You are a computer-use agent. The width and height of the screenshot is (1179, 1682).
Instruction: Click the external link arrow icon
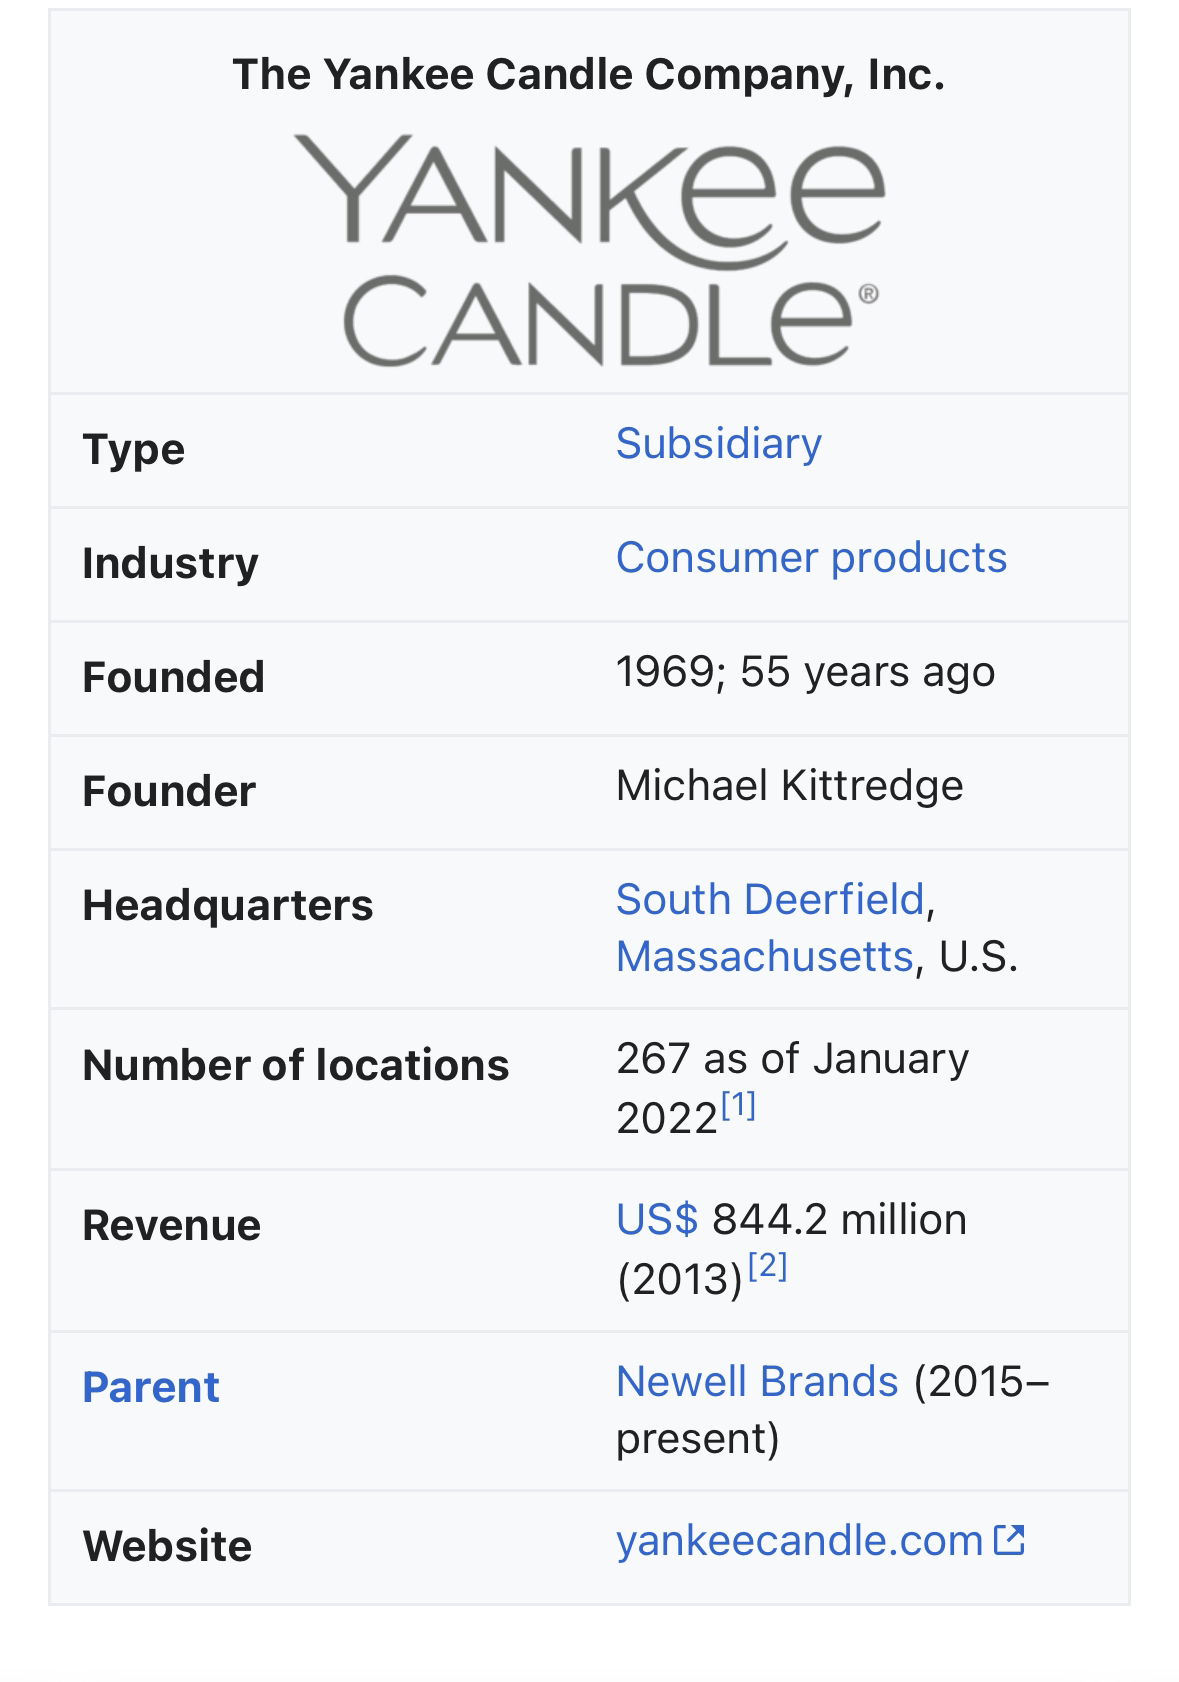tap(1009, 1540)
